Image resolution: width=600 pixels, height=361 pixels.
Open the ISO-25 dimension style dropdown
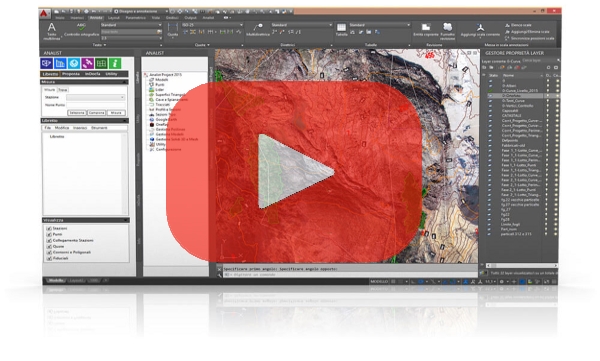(212, 25)
